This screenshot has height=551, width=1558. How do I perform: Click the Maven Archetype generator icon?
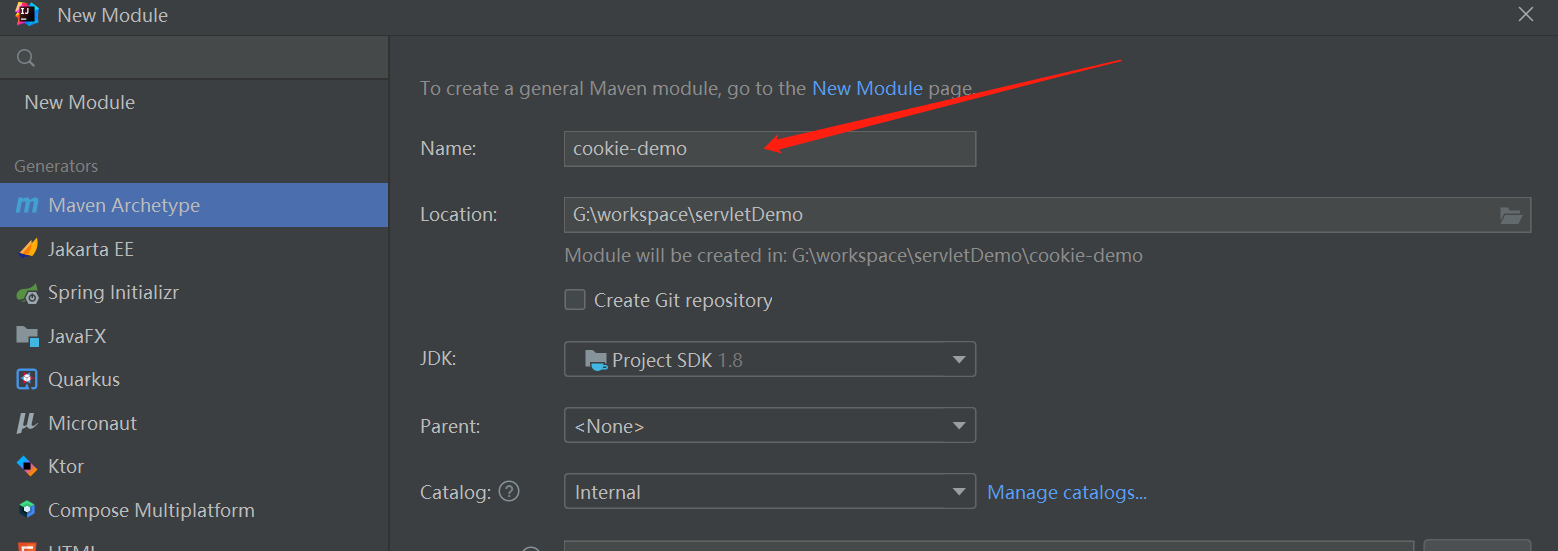(x=27, y=205)
